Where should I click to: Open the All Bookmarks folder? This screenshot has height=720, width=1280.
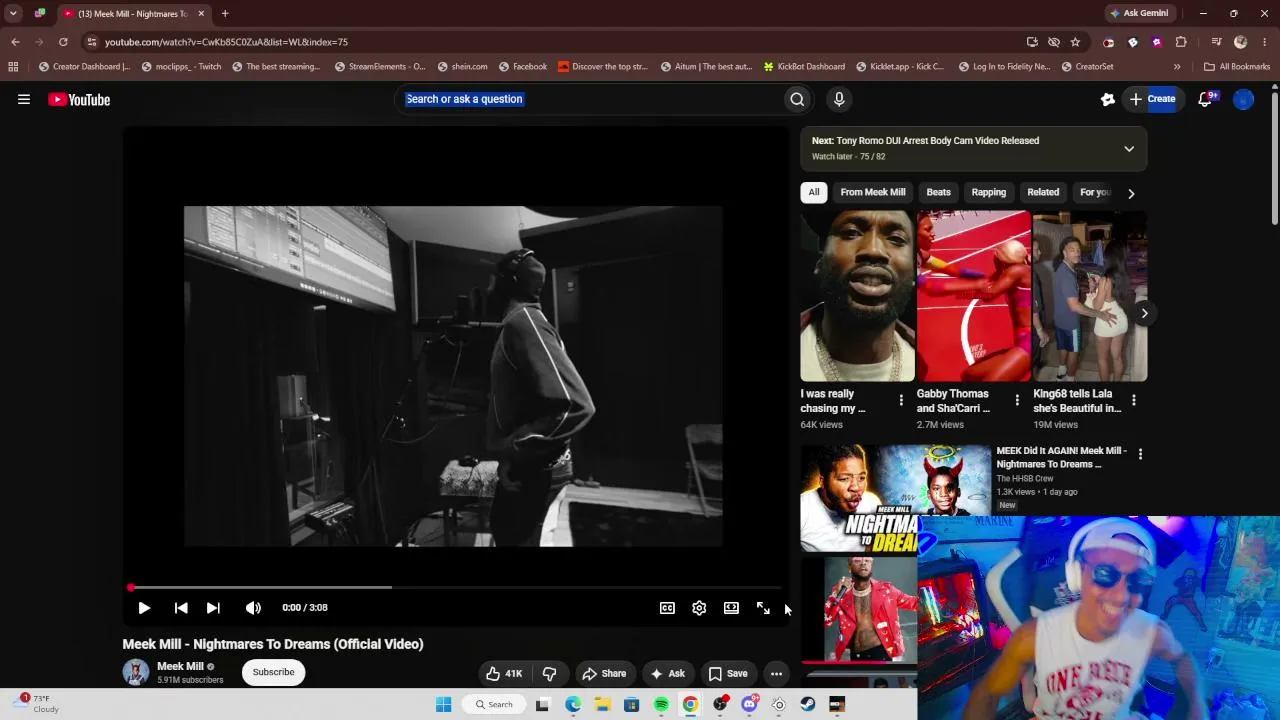tap(1237, 67)
